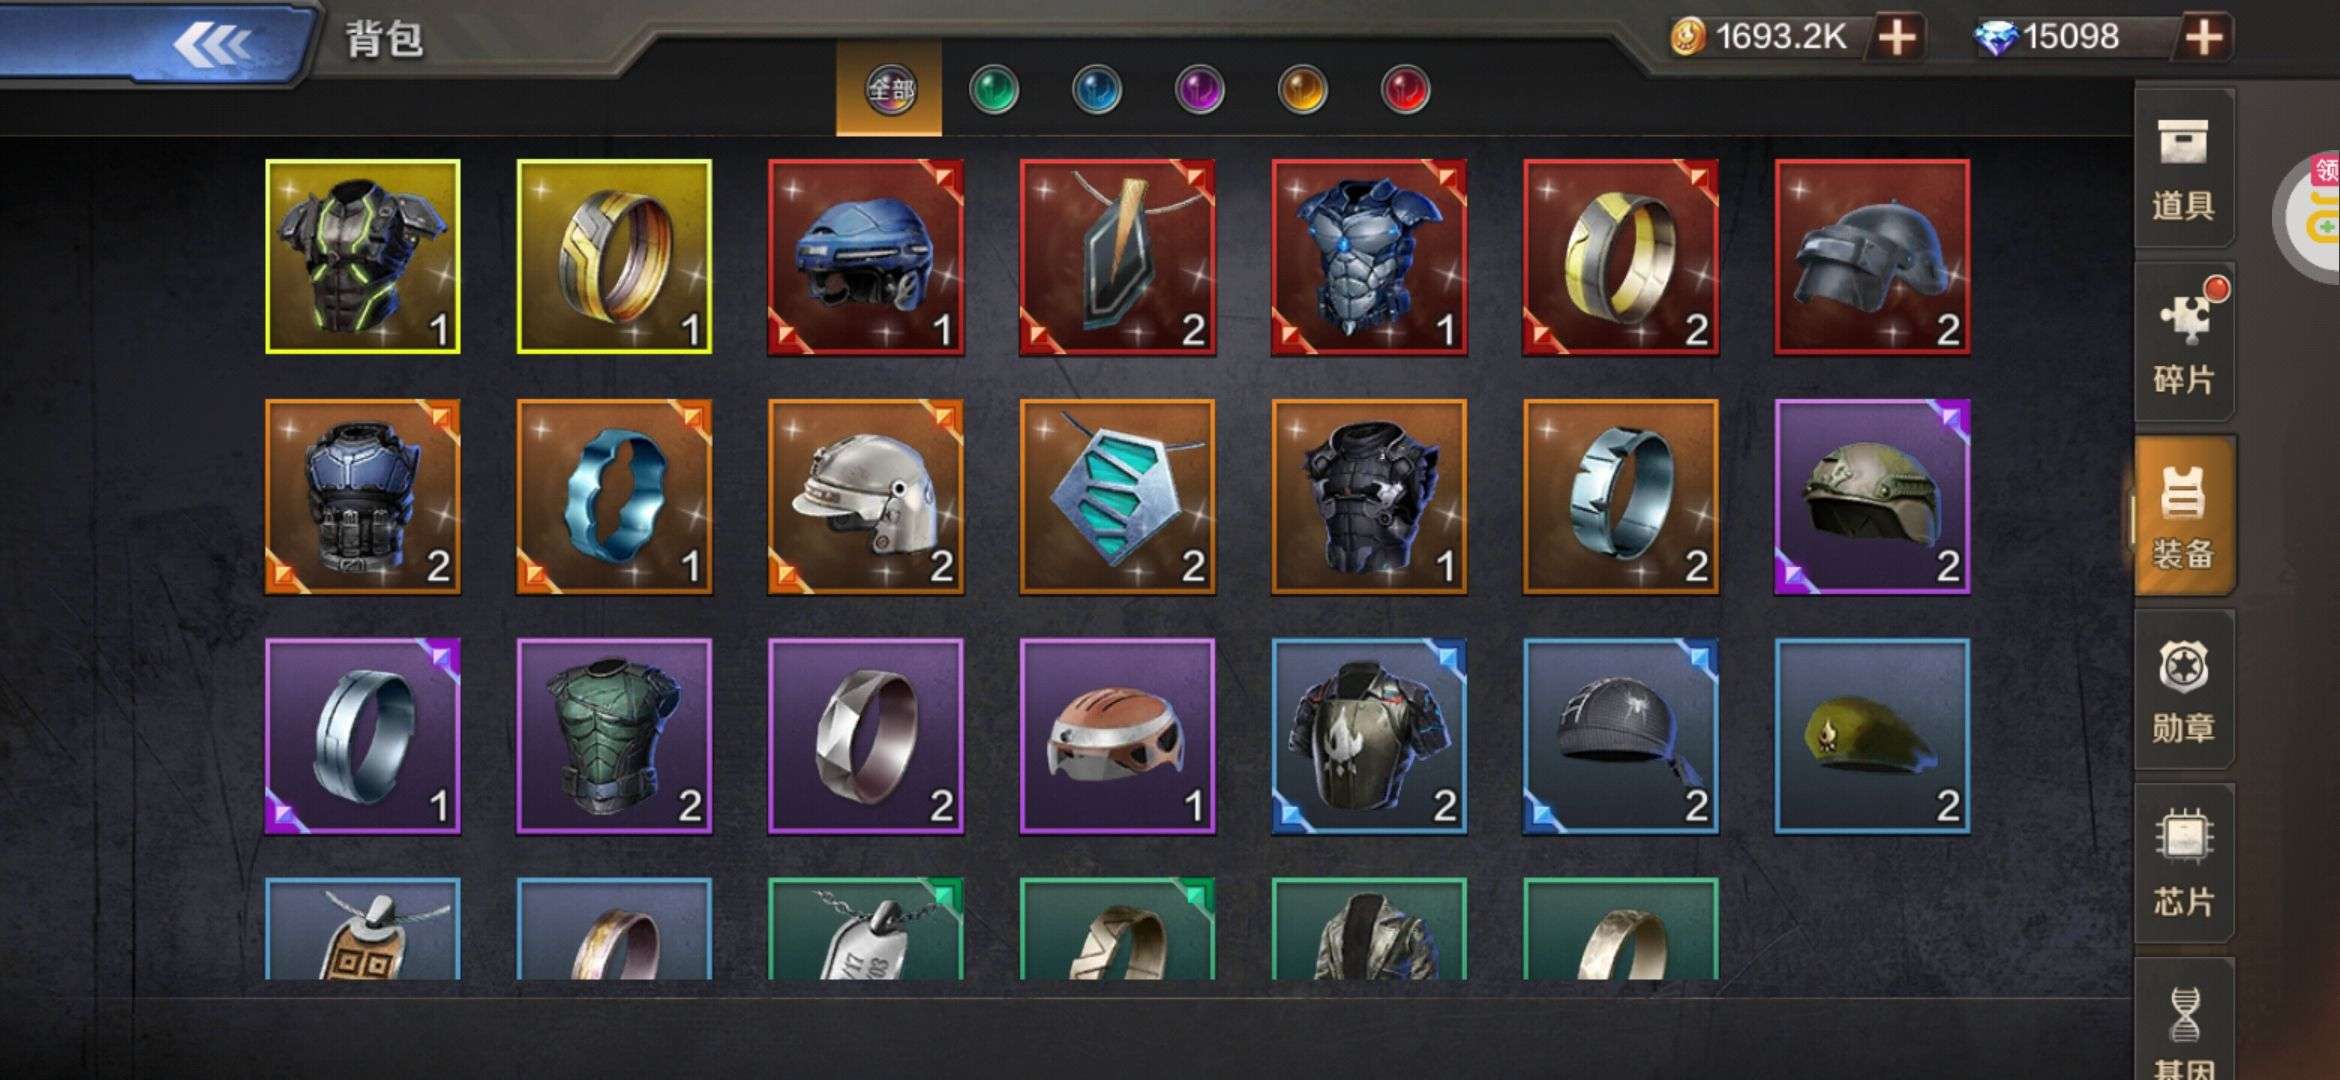Filter by blue quality orb

click(1096, 91)
